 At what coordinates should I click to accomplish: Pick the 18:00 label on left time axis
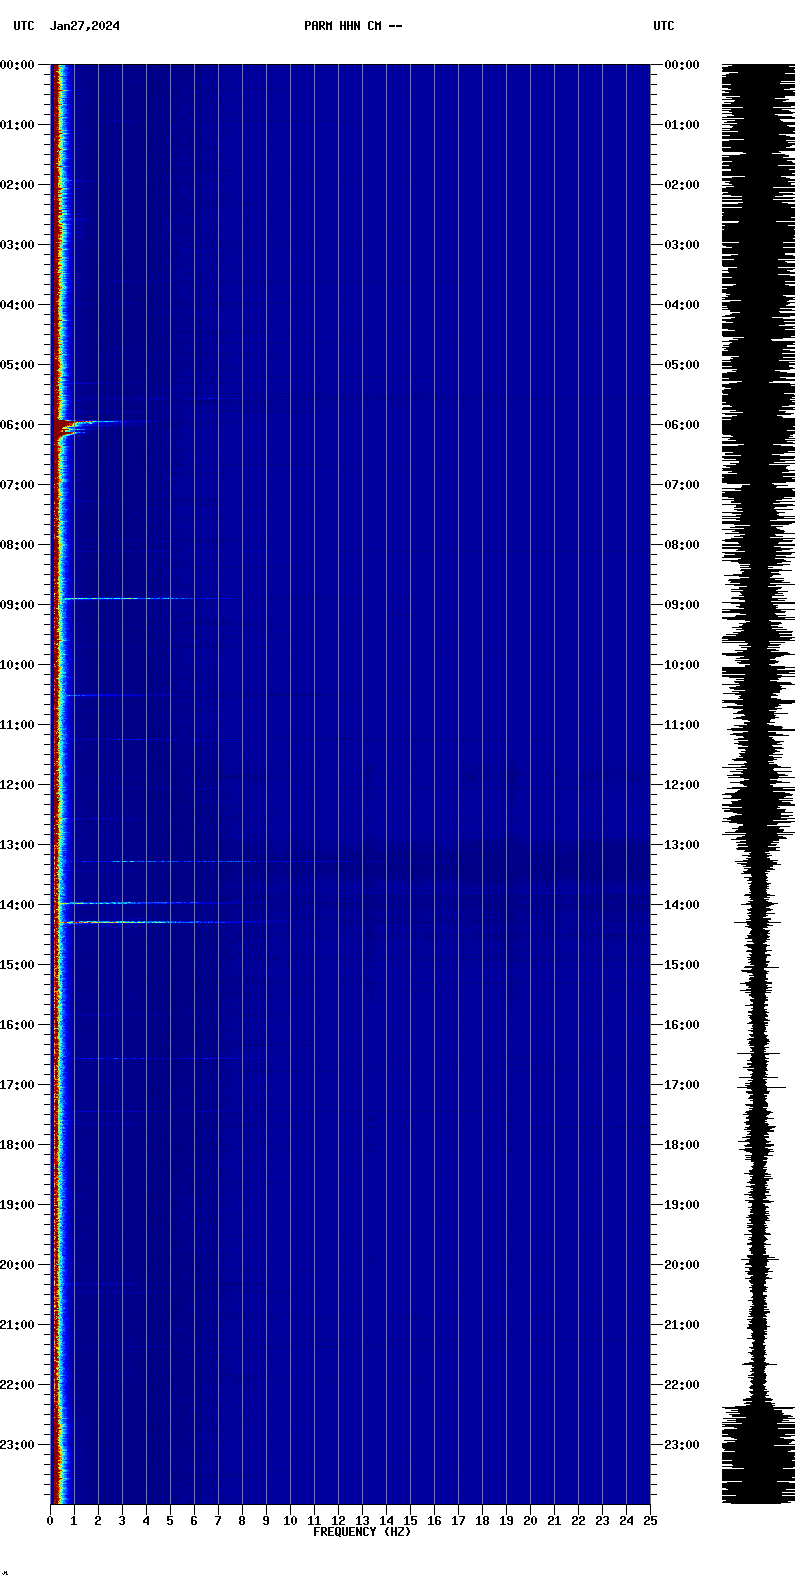[20, 1145]
